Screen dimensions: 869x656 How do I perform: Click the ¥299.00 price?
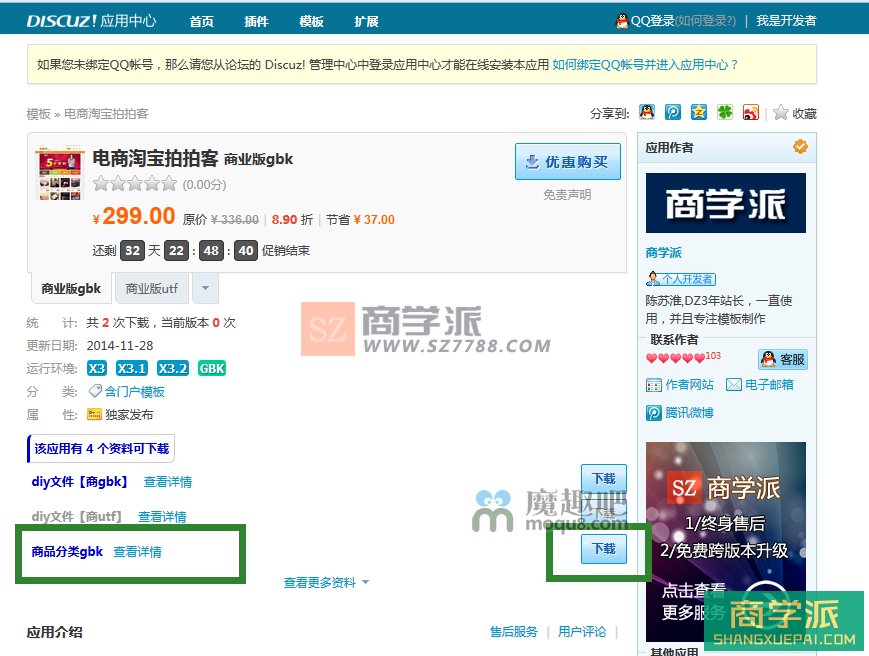pyautogui.click(x=134, y=216)
